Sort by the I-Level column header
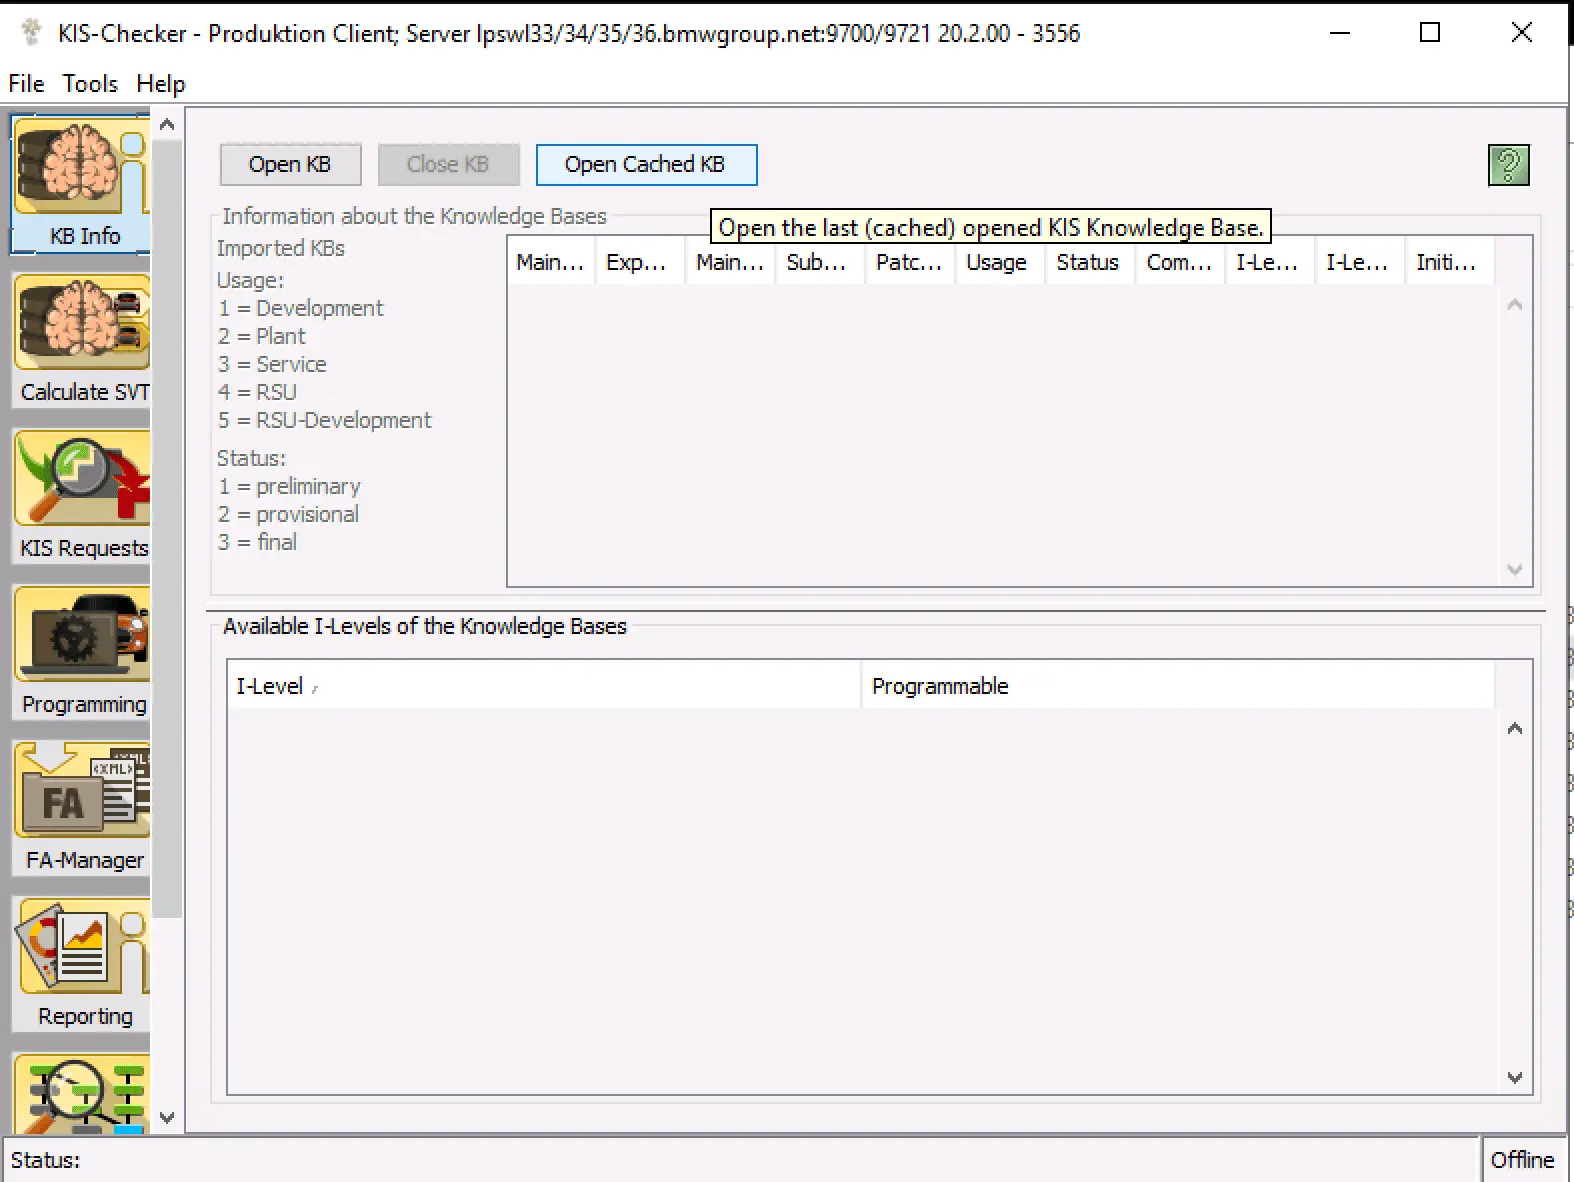 543,686
